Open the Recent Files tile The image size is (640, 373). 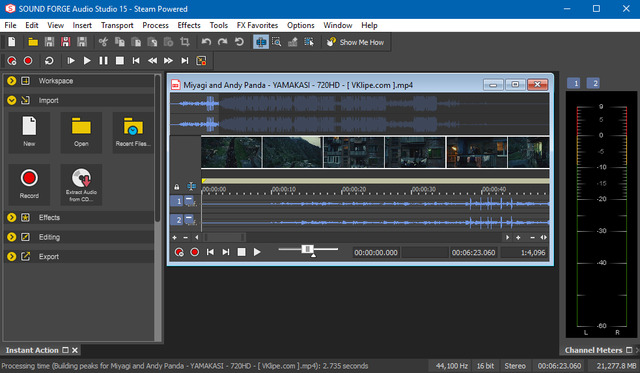pos(133,133)
